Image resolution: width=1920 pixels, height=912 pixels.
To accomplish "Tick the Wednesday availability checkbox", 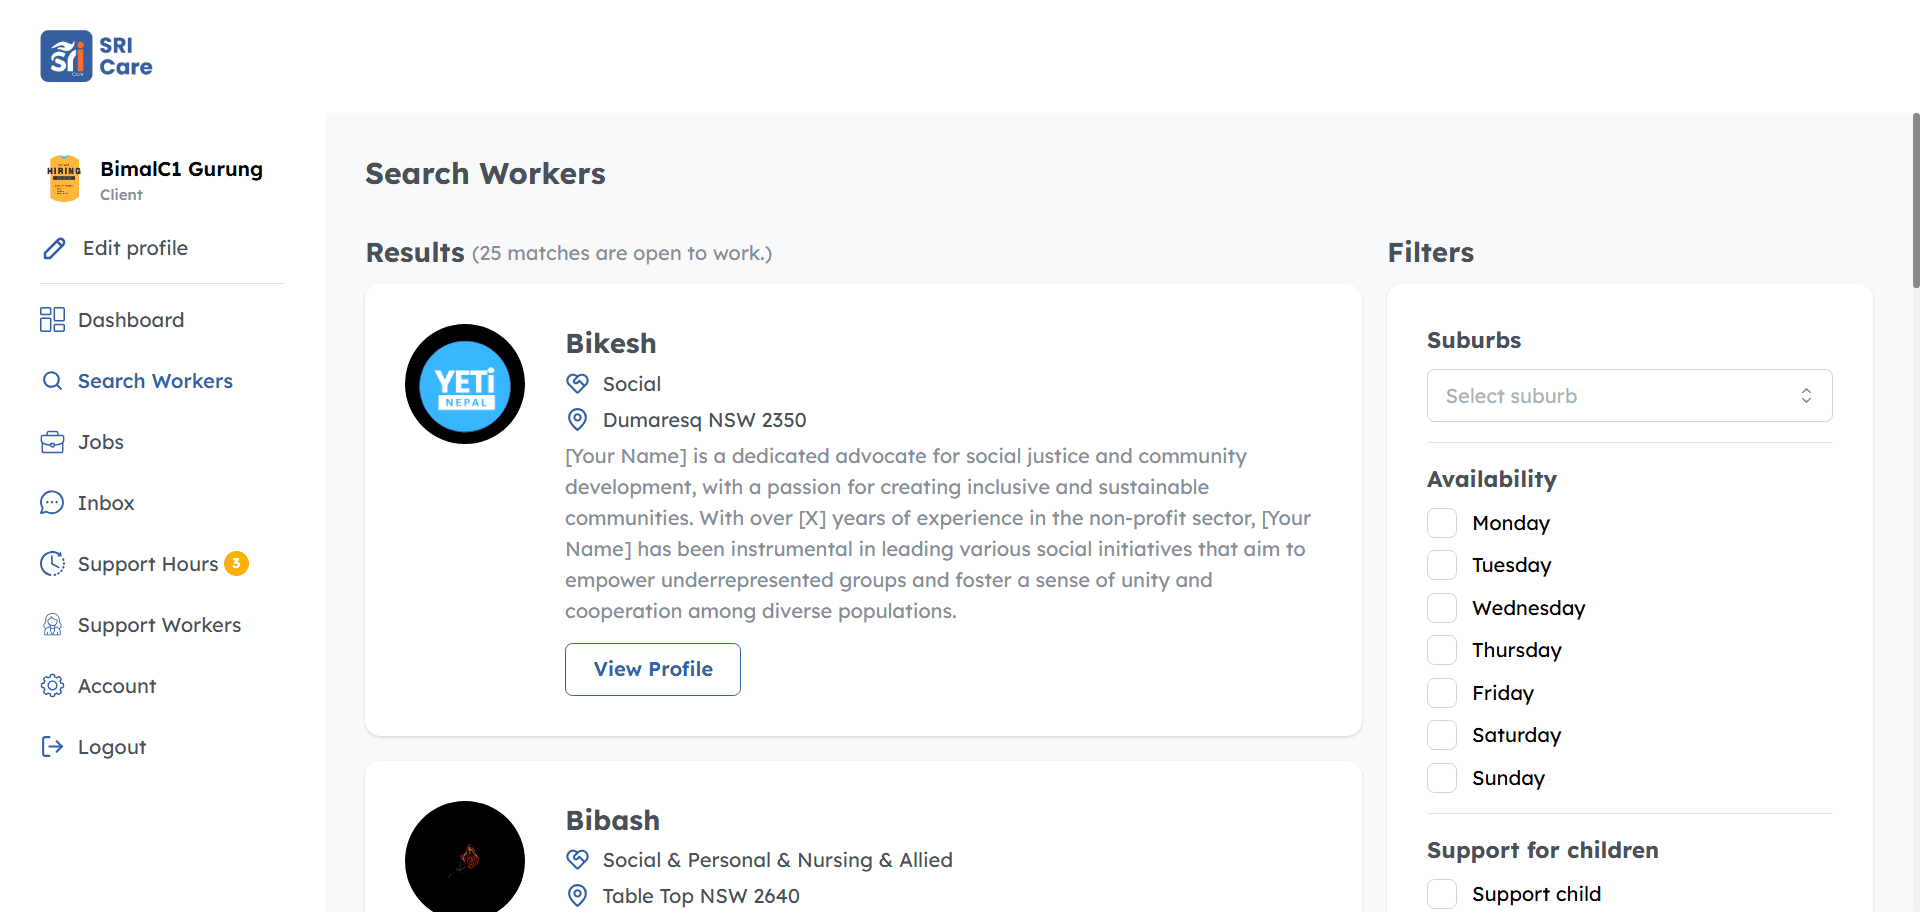I will tap(1442, 608).
